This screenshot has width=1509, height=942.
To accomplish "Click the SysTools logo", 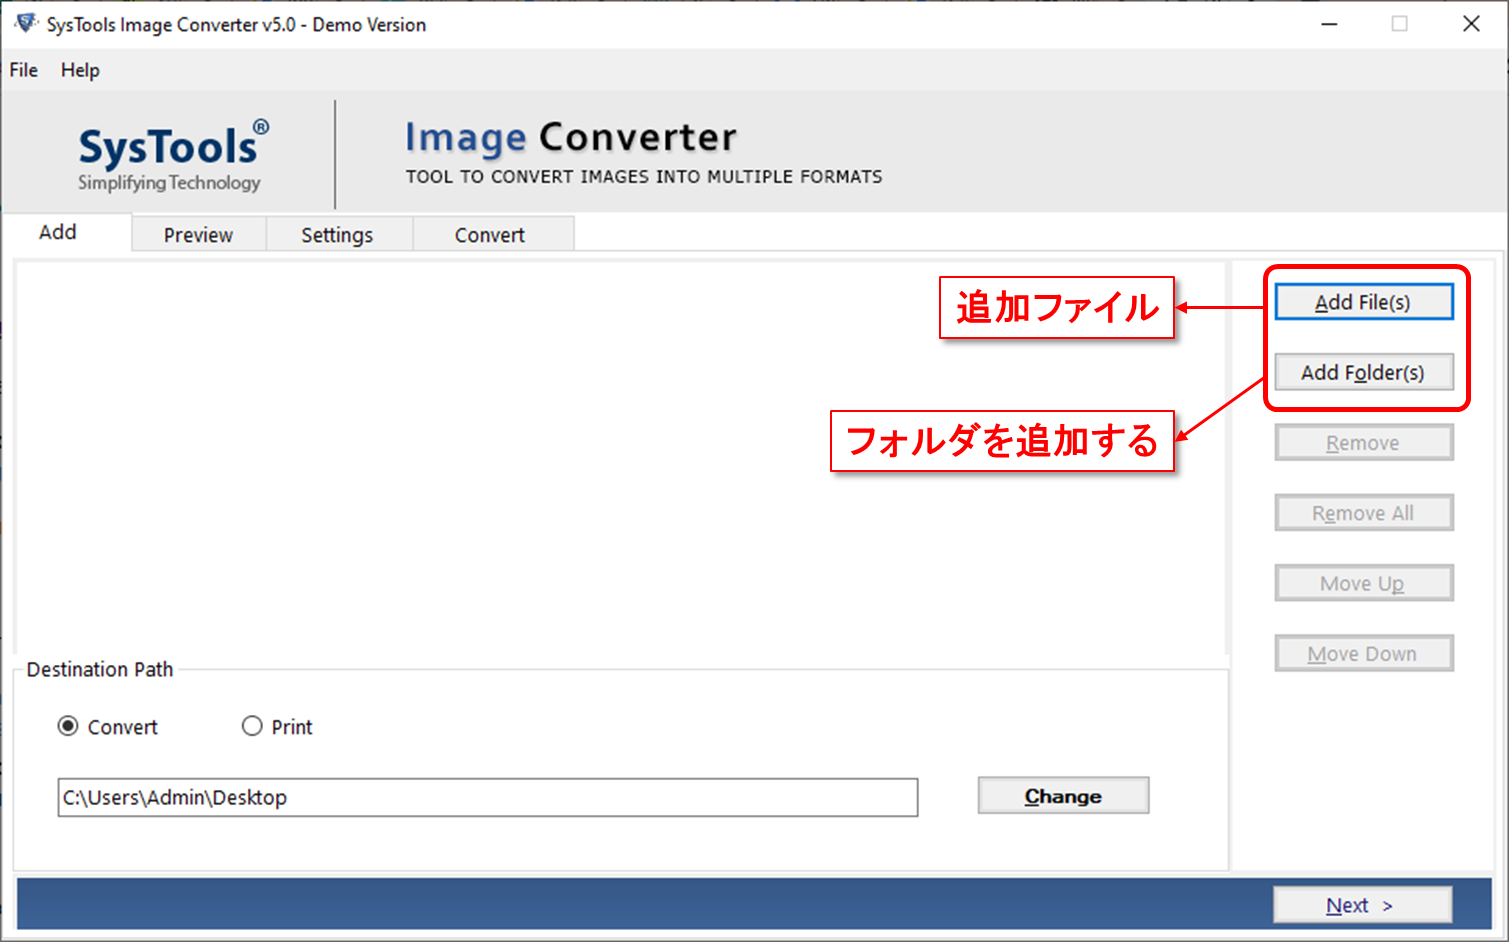I will pyautogui.click(x=168, y=150).
